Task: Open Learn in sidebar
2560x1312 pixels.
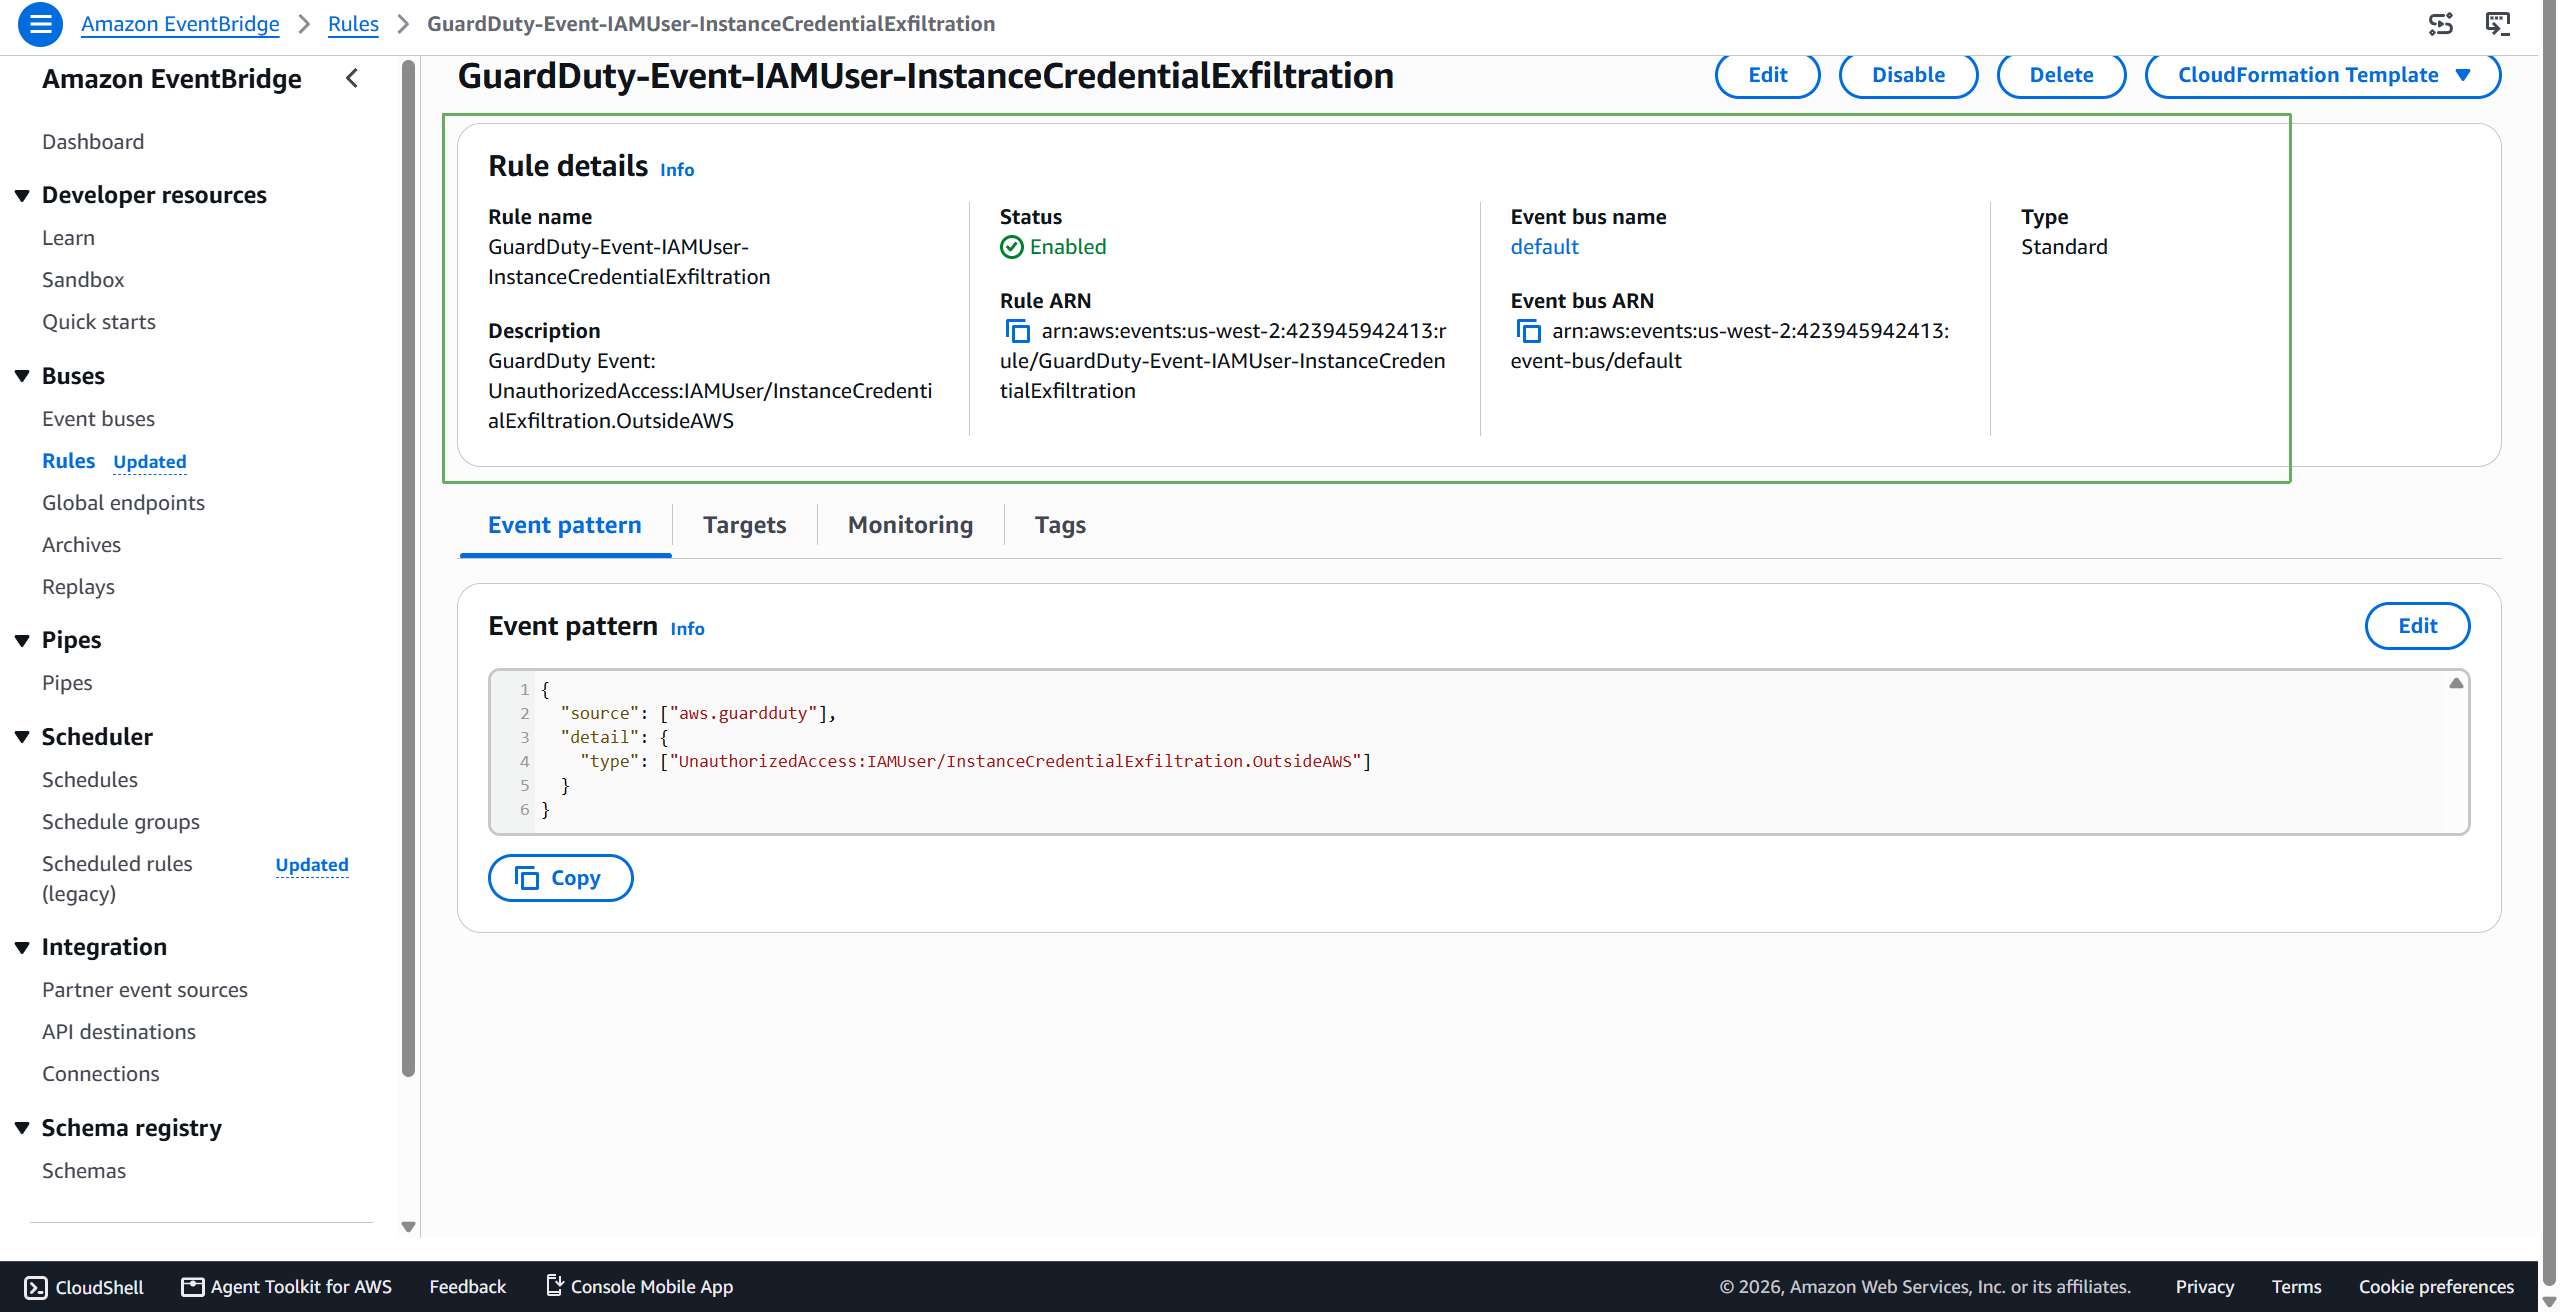Action: click(x=68, y=238)
